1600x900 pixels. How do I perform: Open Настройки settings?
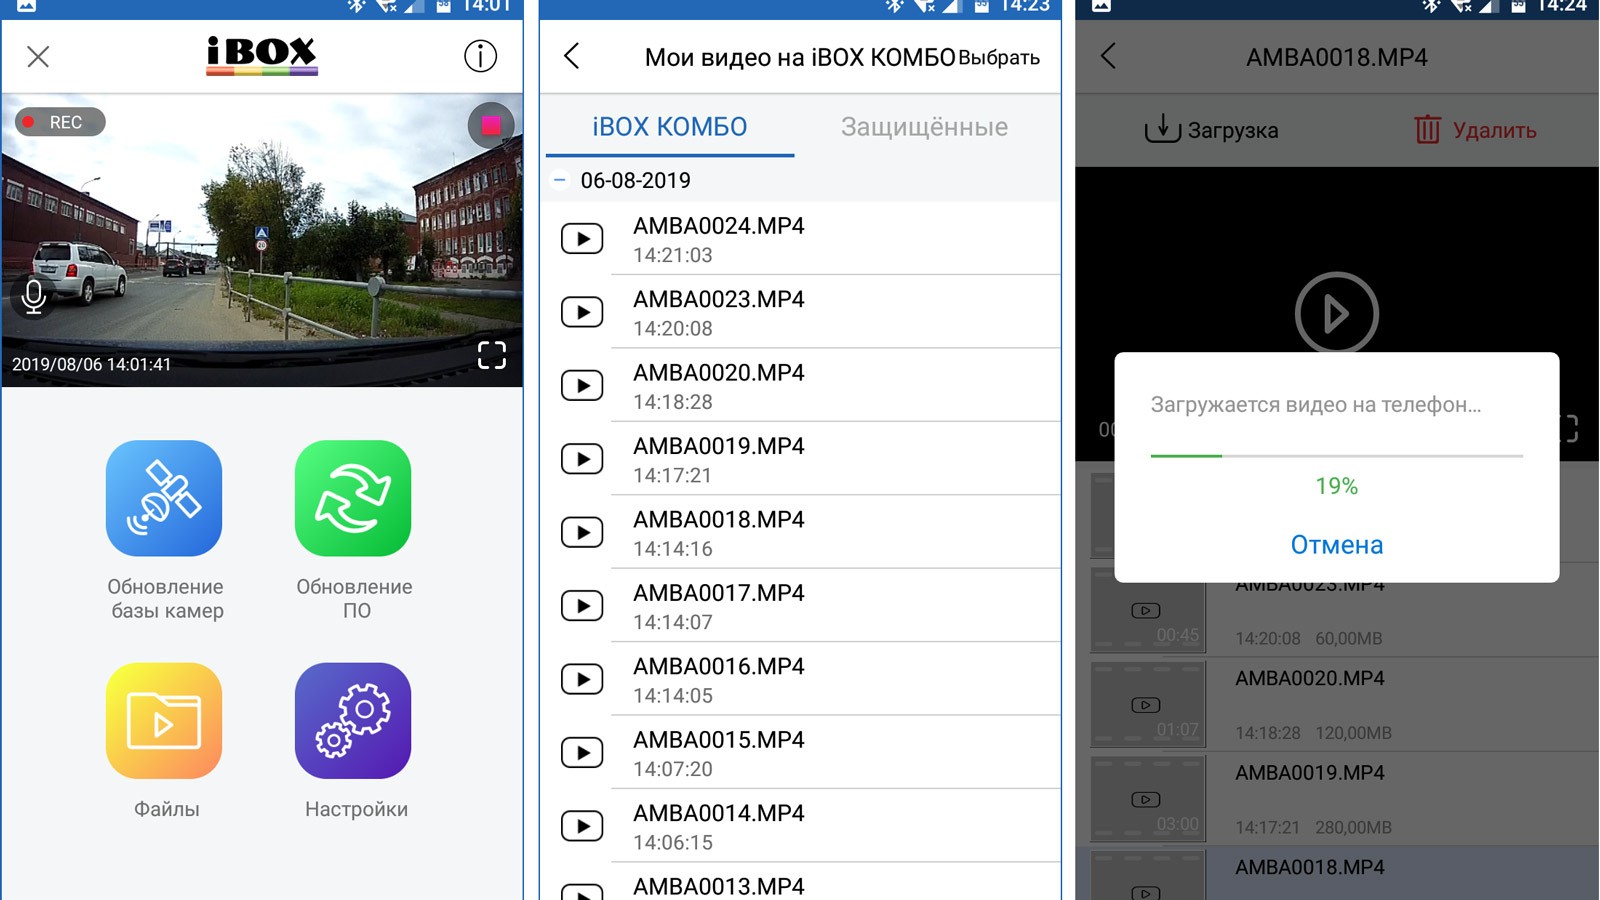point(354,741)
